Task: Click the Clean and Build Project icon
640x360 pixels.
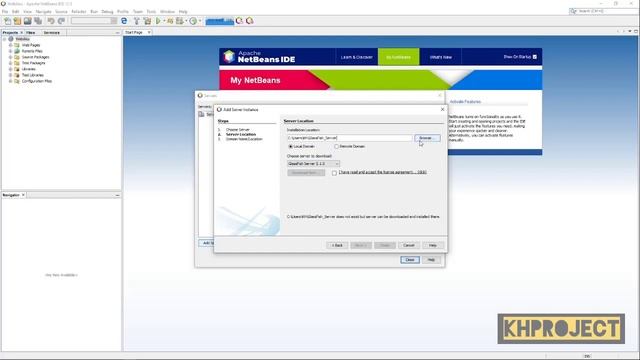Action: click(x=147, y=21)
